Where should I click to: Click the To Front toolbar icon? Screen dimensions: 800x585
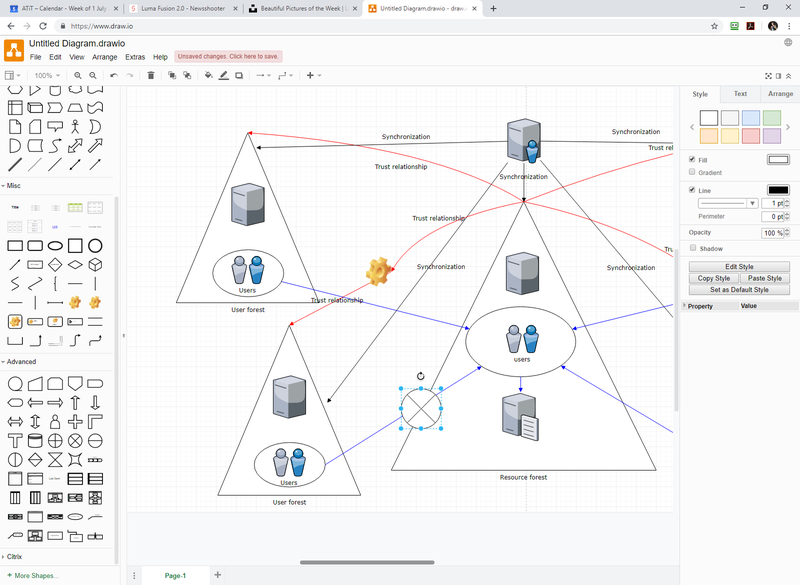172,75
